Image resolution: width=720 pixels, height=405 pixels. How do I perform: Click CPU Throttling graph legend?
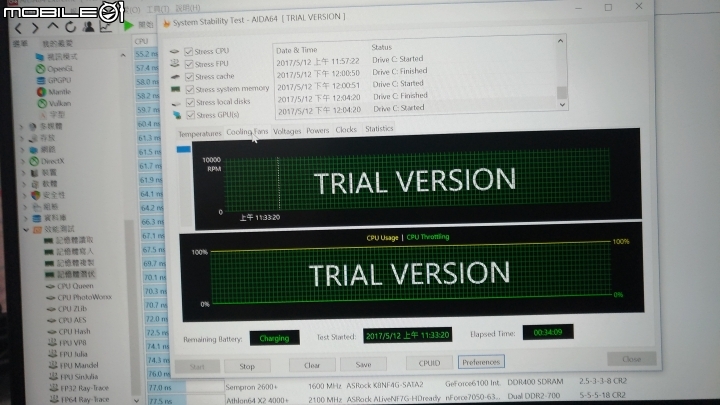pyautogui.click(x=428, y=237)
